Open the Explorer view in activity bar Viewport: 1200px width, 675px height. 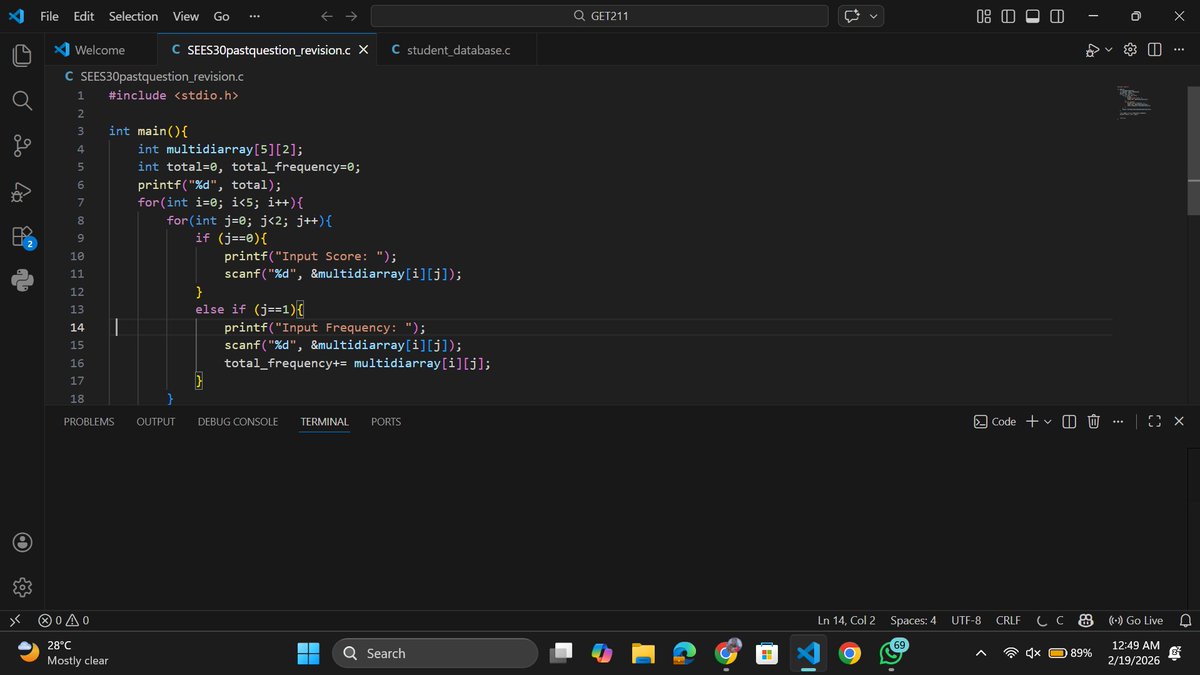pyautogui.click(x=22, y=55)
